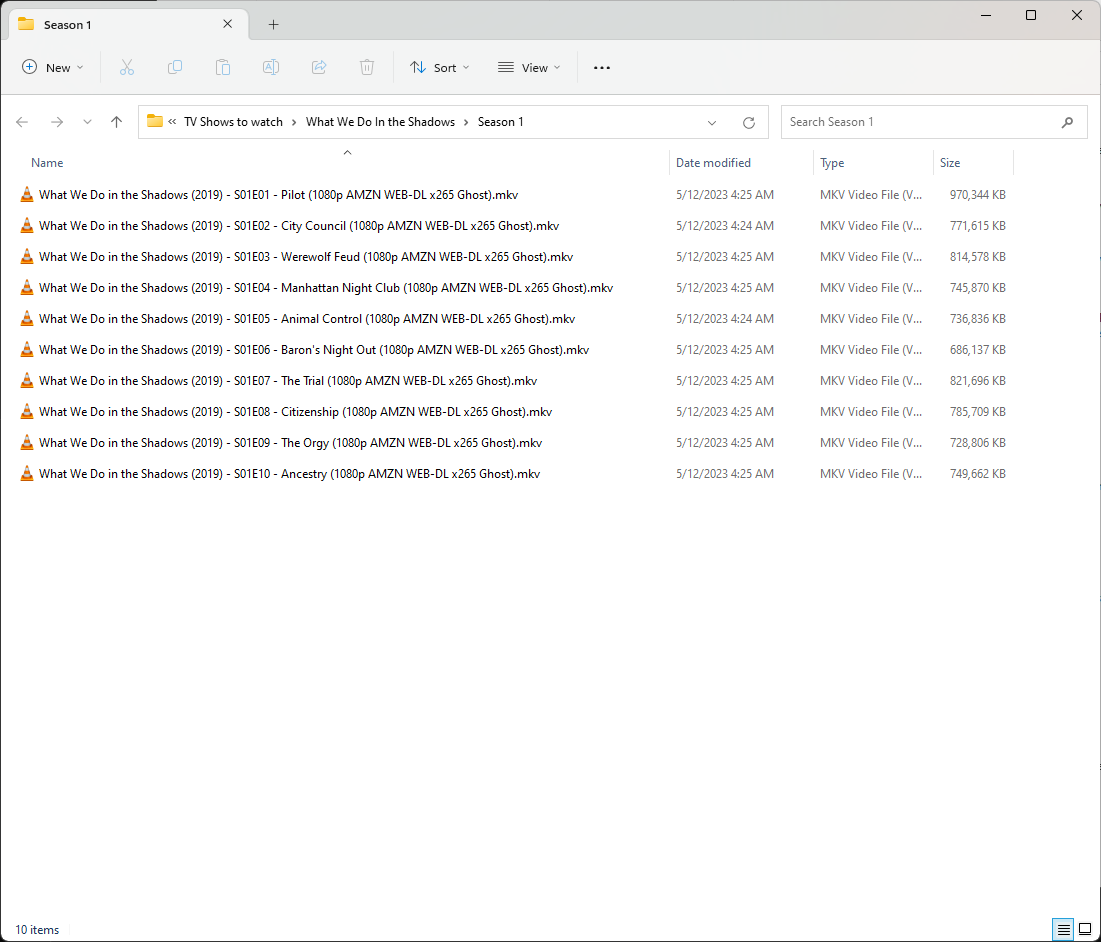Go forward with the right arrow
The height and width of the screenshot is (942, 1101).
[x=57, y=122]
